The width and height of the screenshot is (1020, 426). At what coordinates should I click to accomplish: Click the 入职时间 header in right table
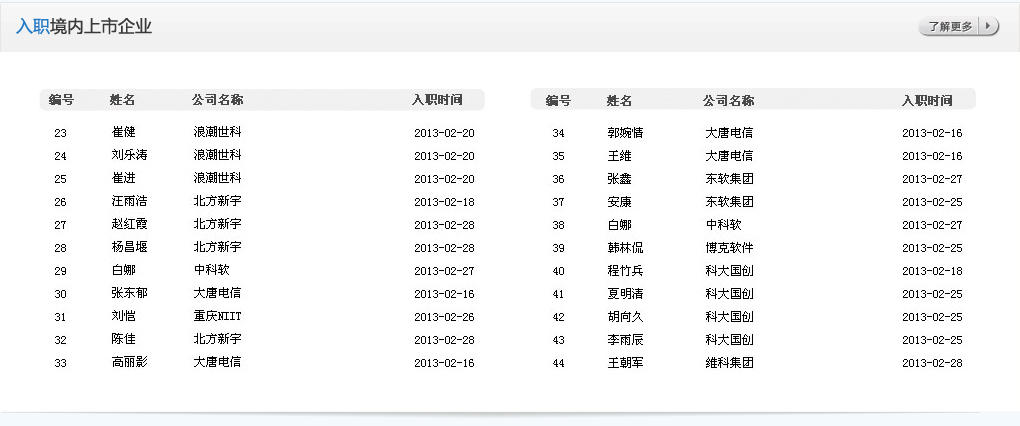coord(926,100)
